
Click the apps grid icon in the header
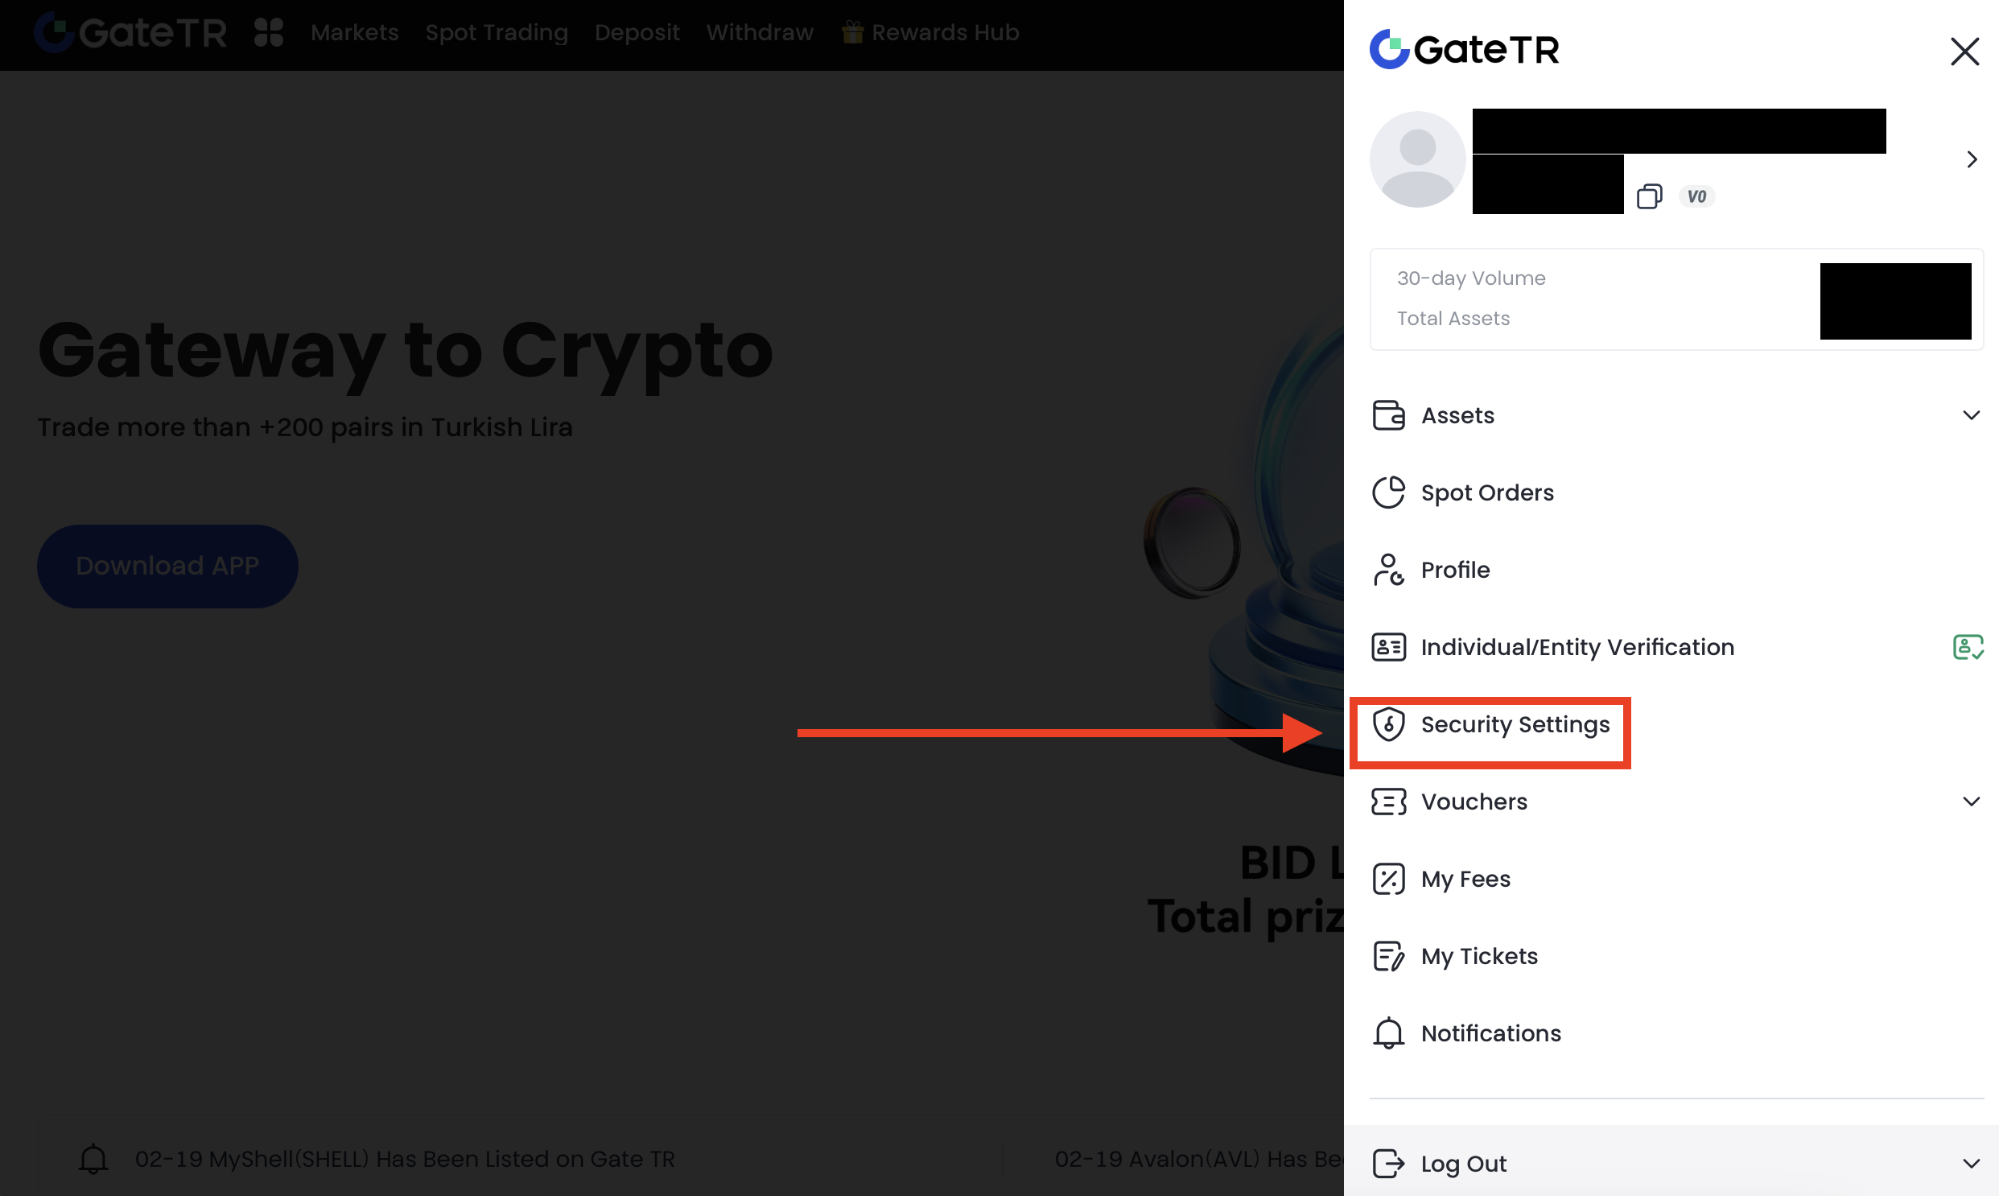[268, 33]
